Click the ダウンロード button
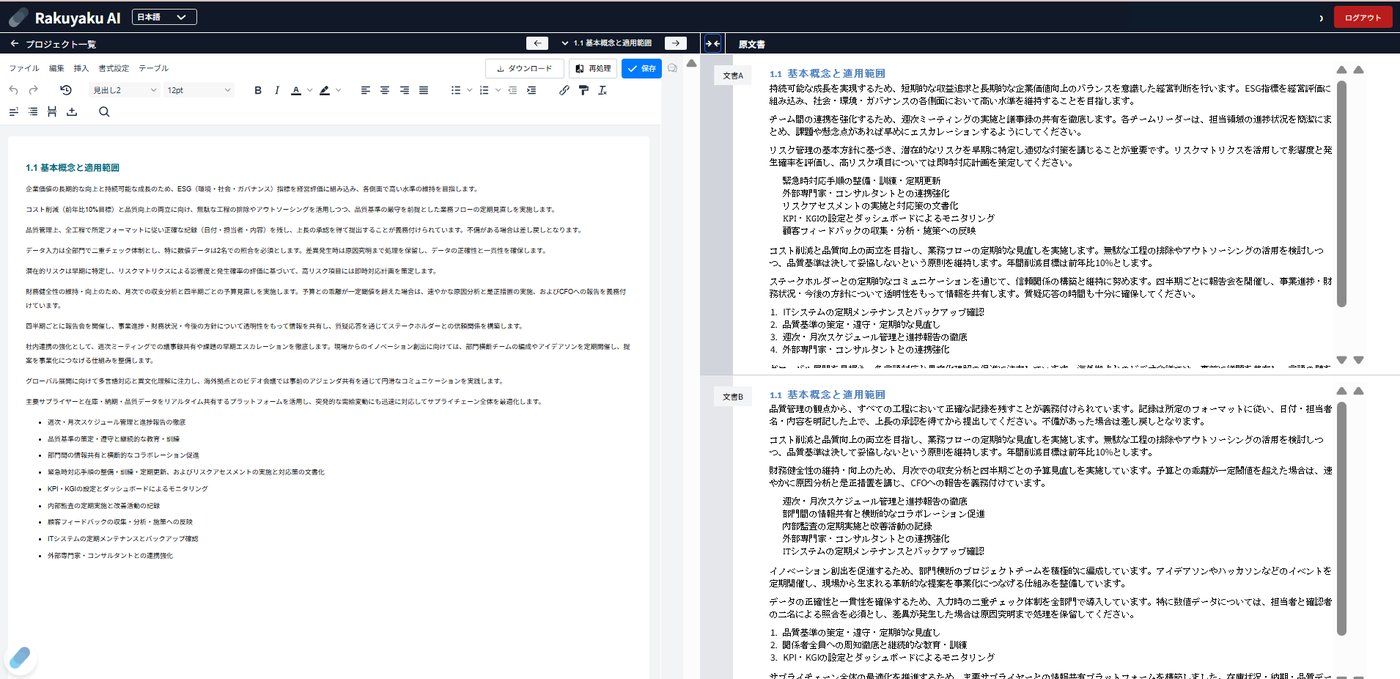This screenshot has height=679, width=1400. click(524, 68)
